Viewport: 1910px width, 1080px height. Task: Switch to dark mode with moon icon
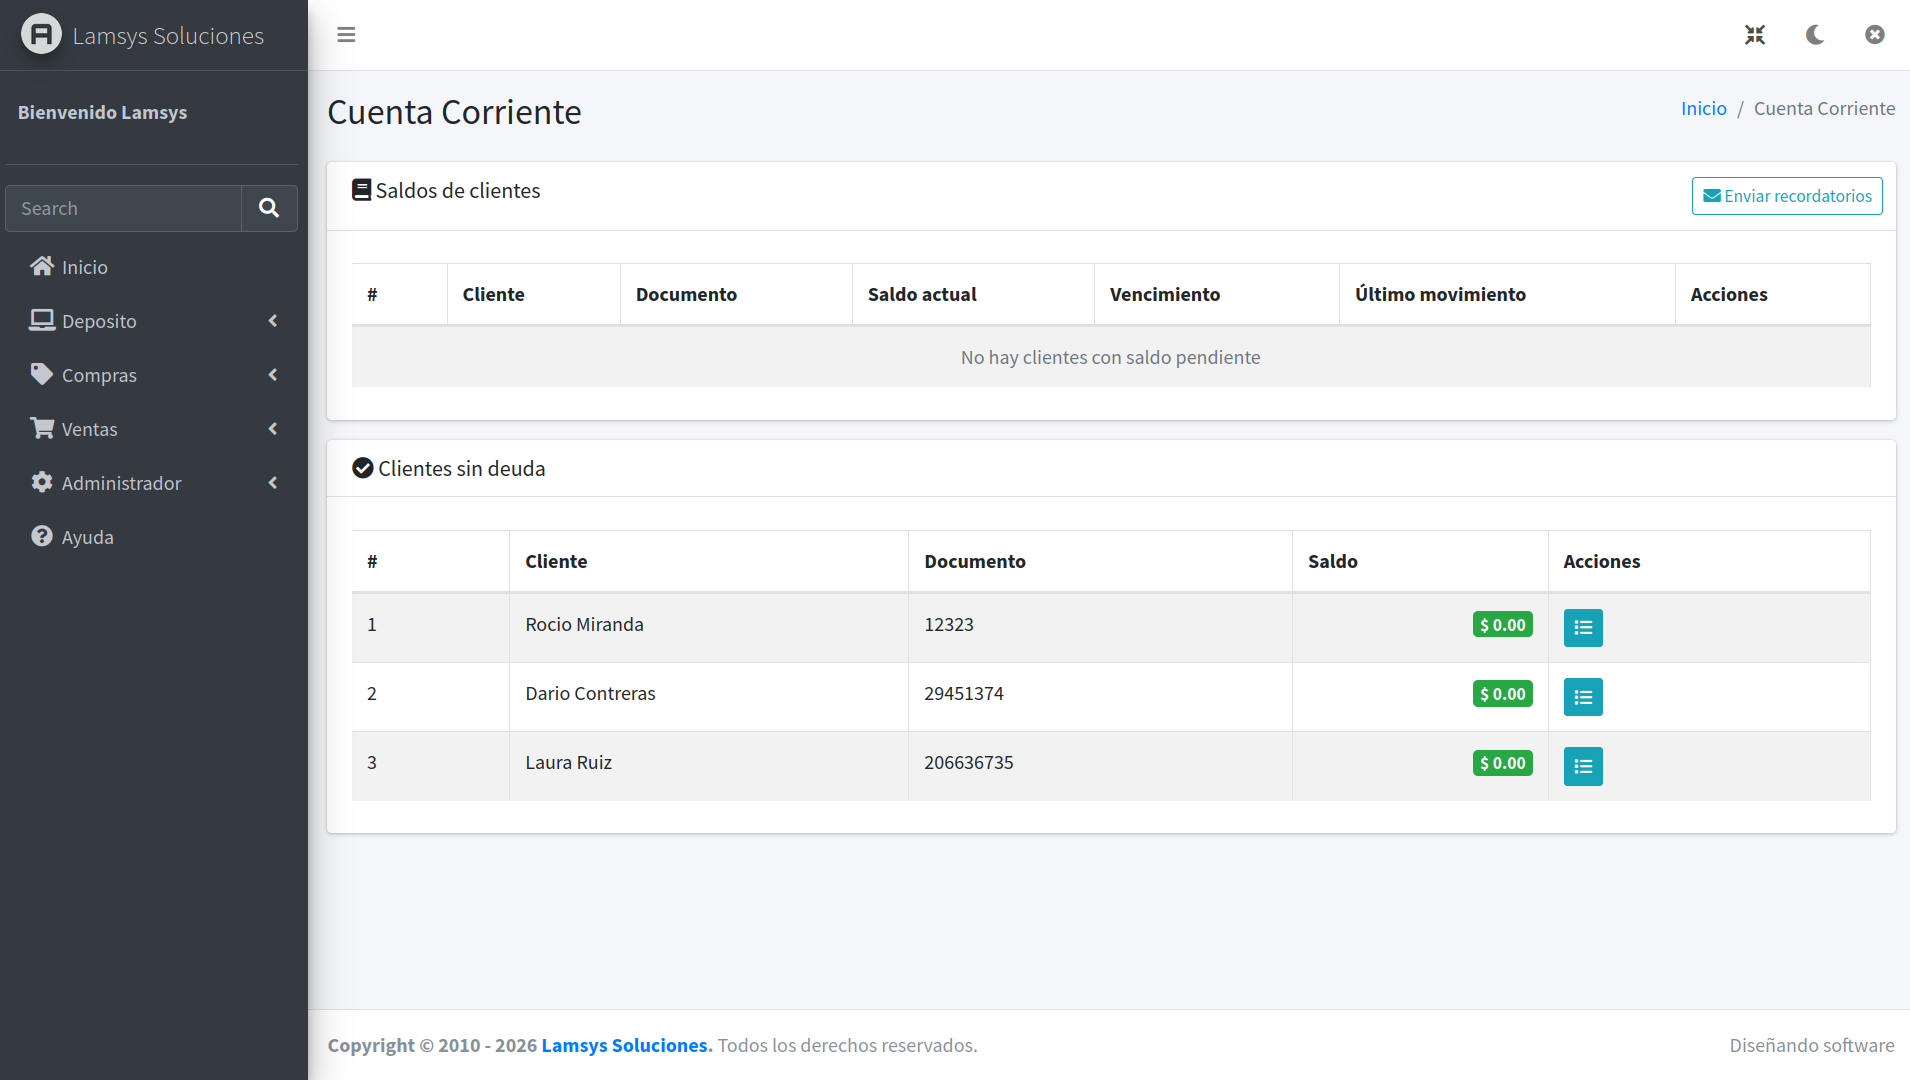click(1815, 35)
